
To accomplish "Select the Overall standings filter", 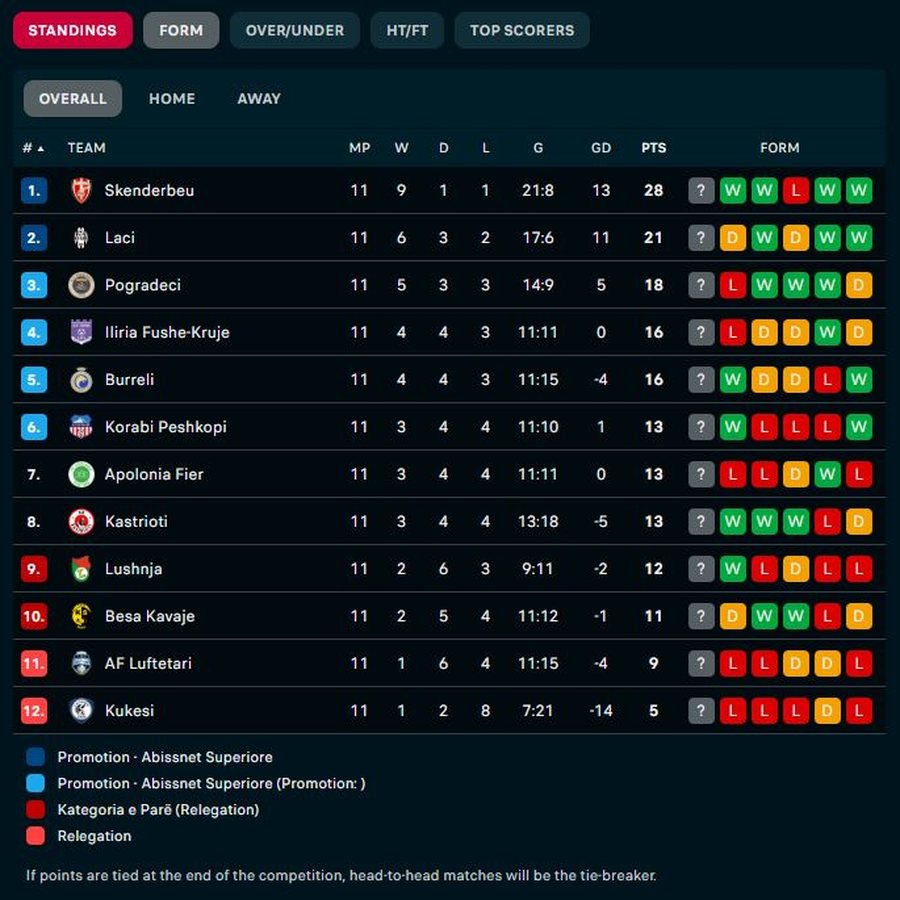I will tap(73, 99).
